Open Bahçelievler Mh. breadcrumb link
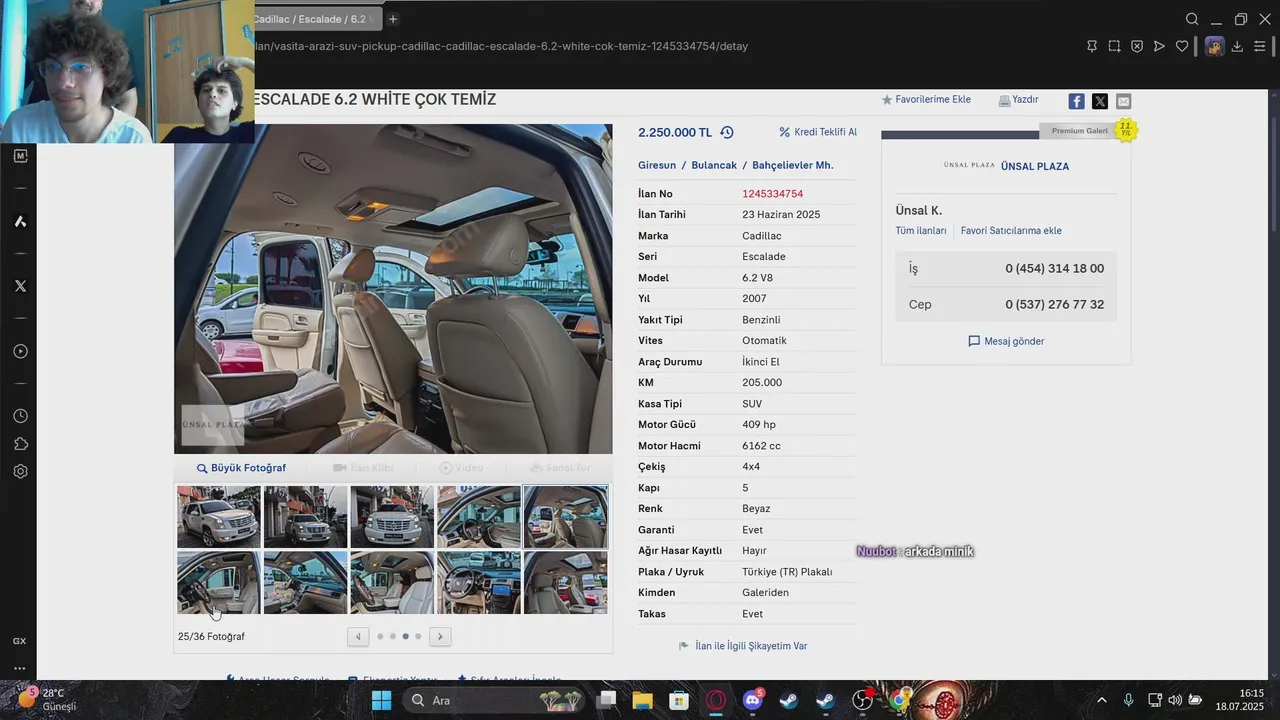1280x720 pixels. (792, 165)
